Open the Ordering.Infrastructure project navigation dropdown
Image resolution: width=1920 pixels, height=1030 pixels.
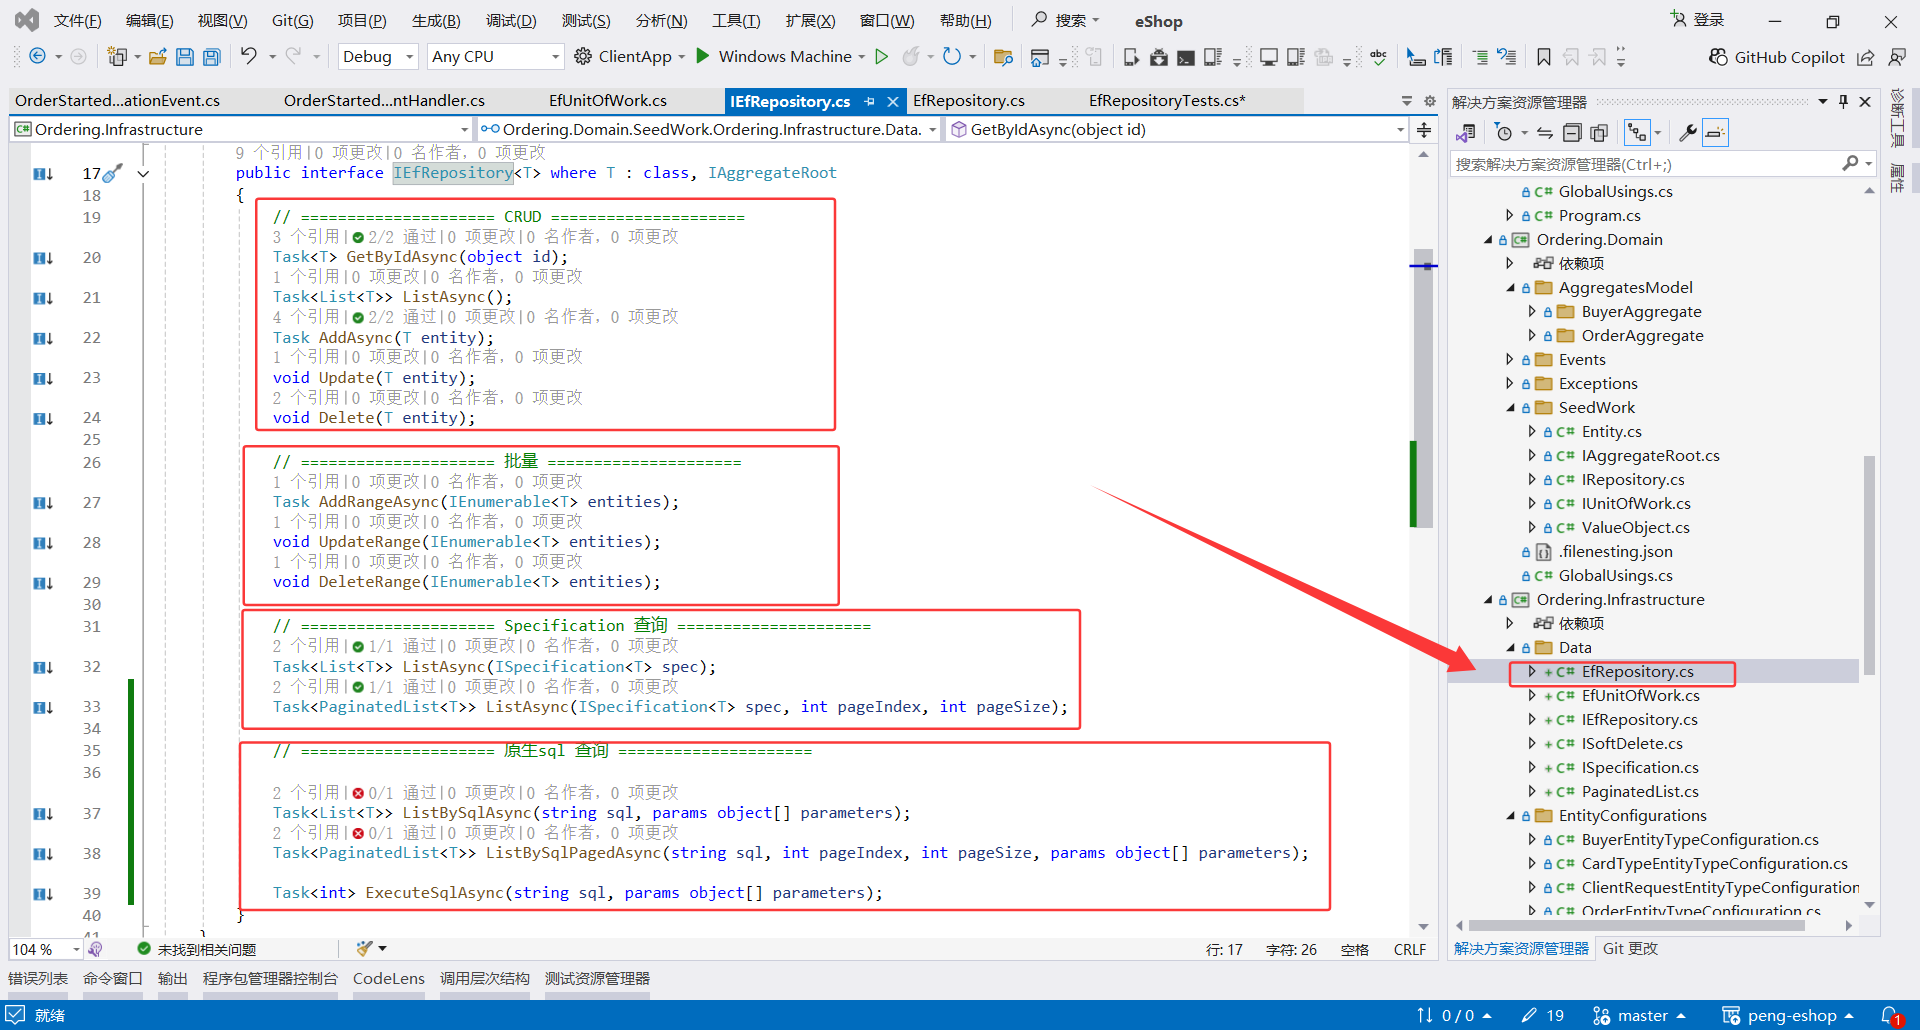241,130
